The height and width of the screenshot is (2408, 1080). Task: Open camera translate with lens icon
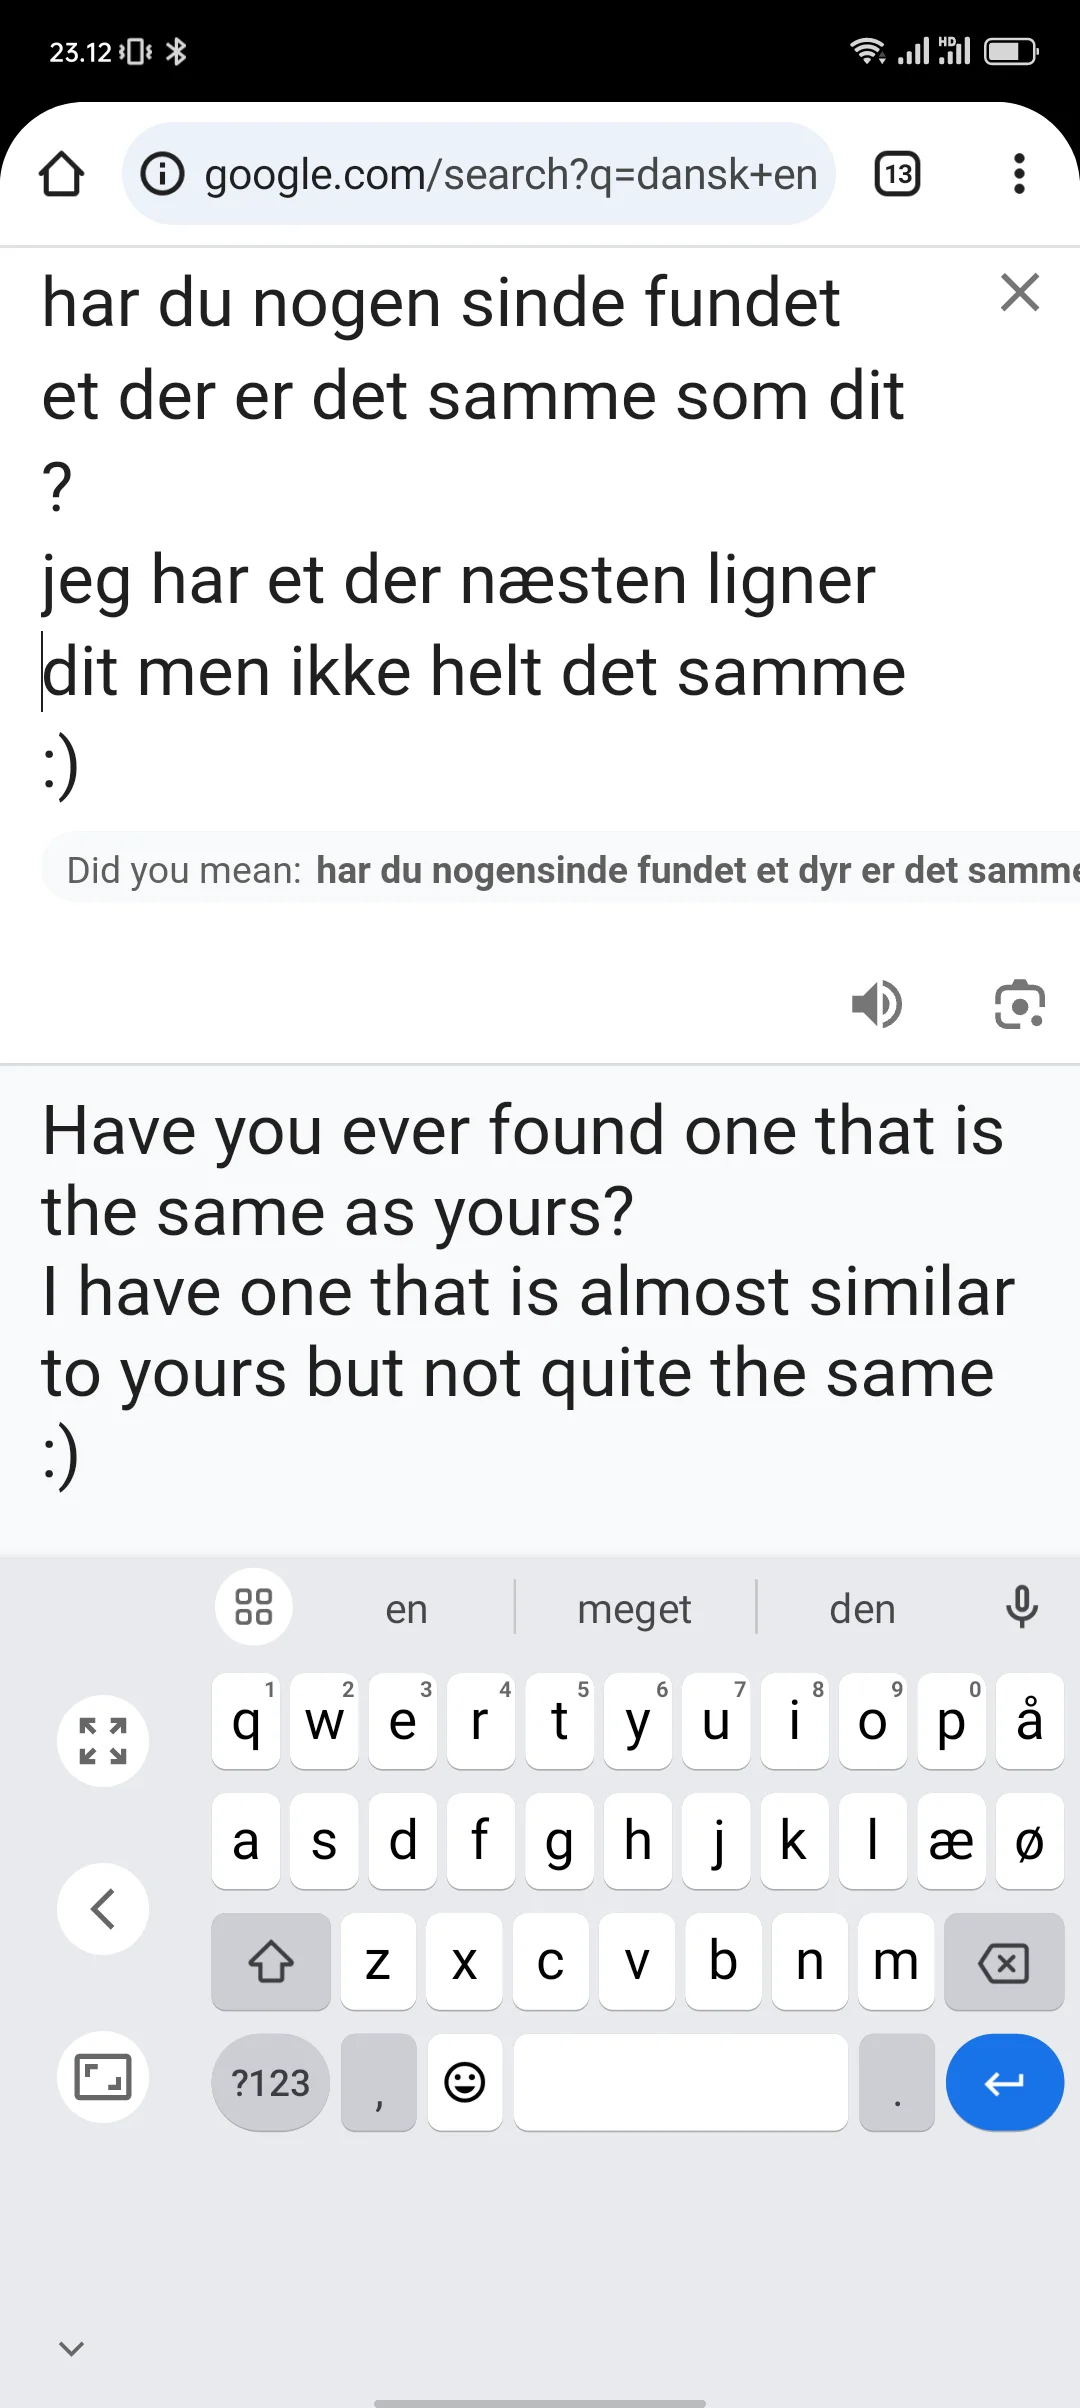(1019, 1004)
